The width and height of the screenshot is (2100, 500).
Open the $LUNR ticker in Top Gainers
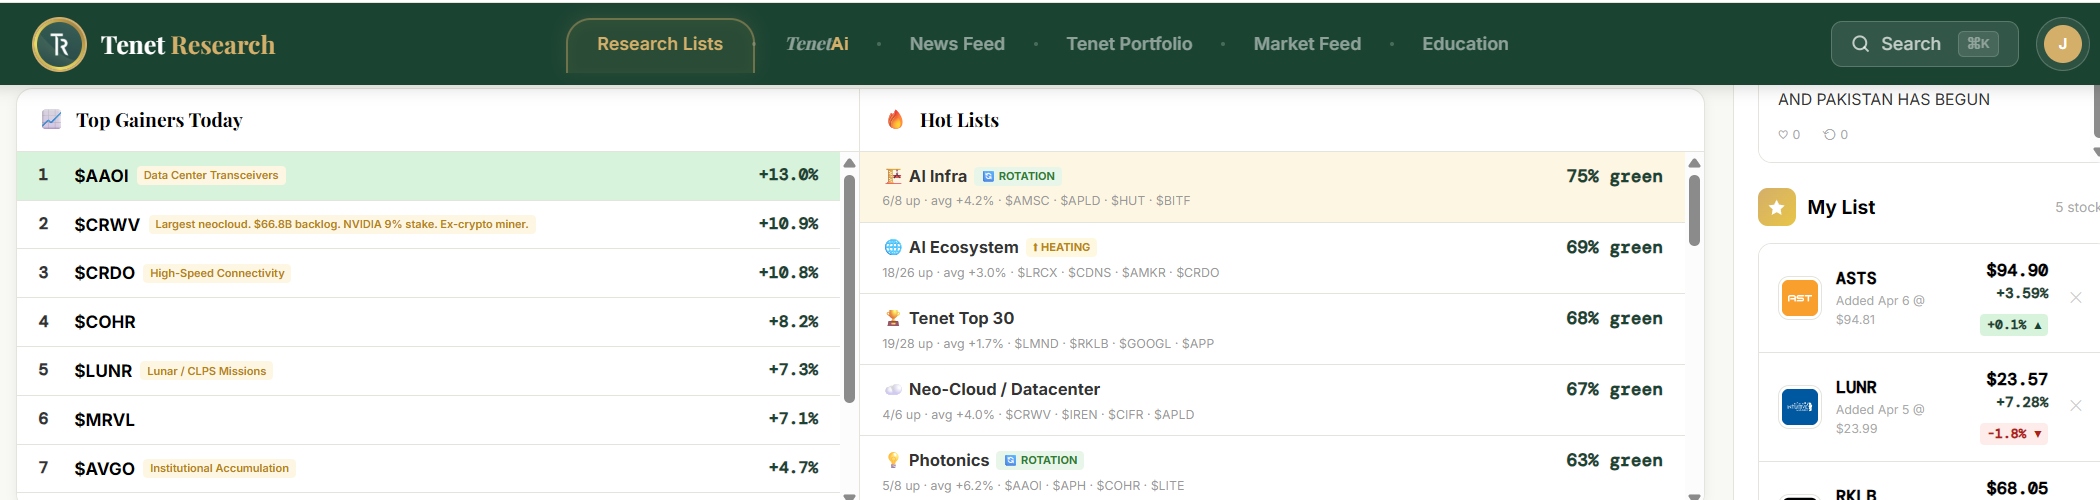click(x=103, y=371)
